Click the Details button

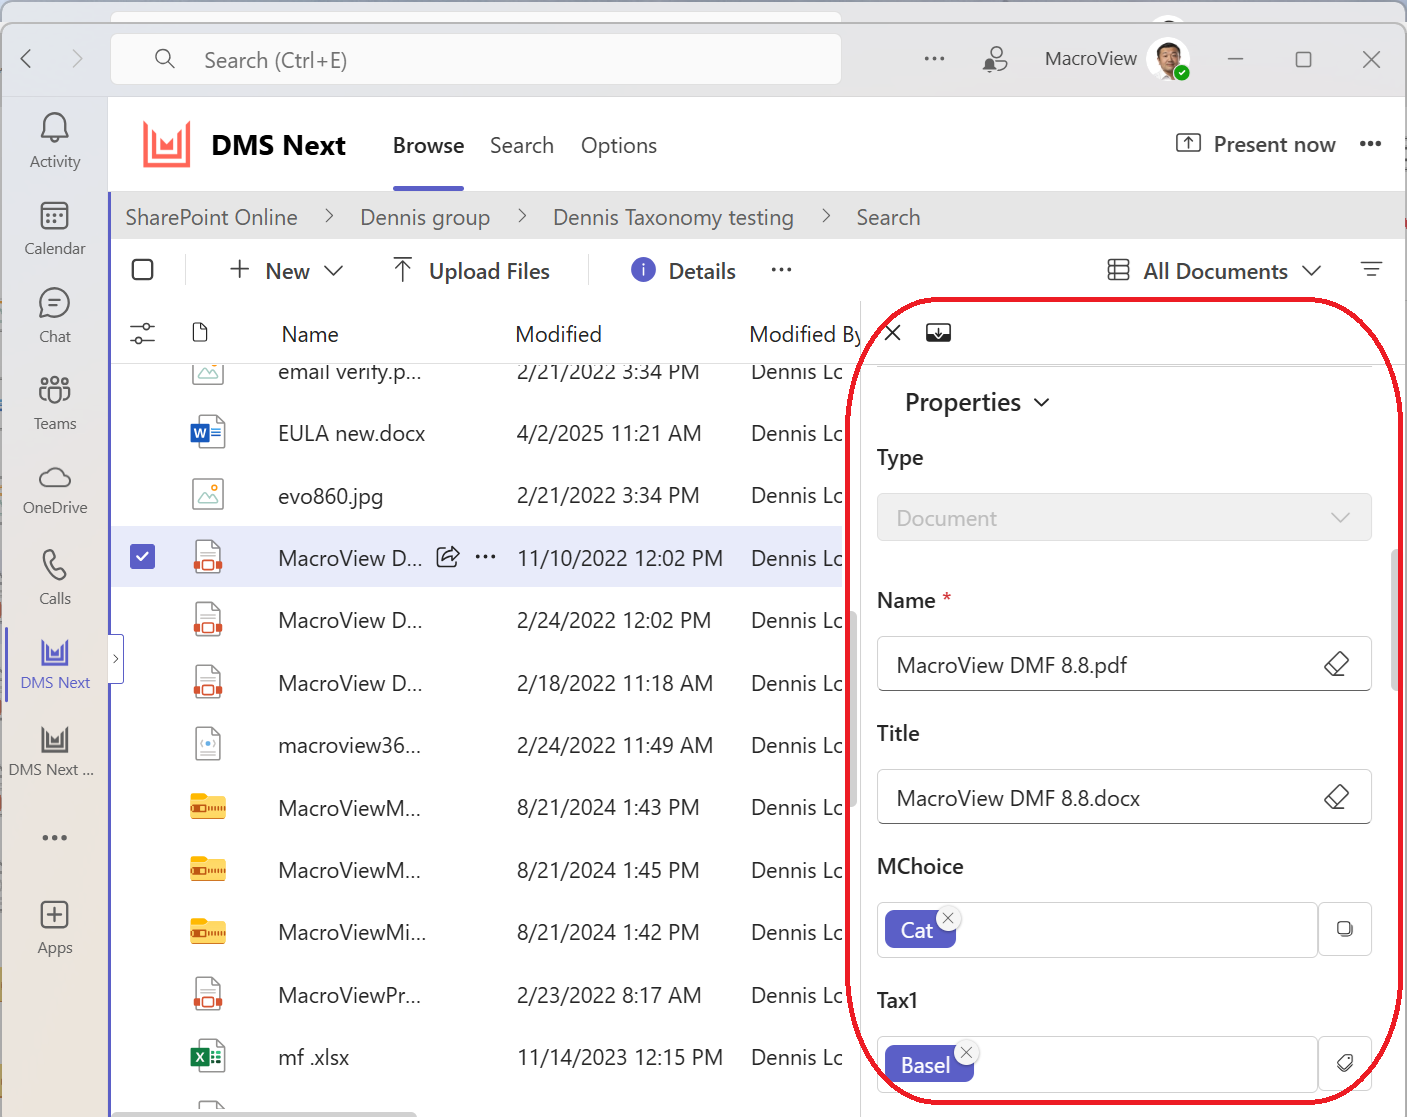[684, 270]
